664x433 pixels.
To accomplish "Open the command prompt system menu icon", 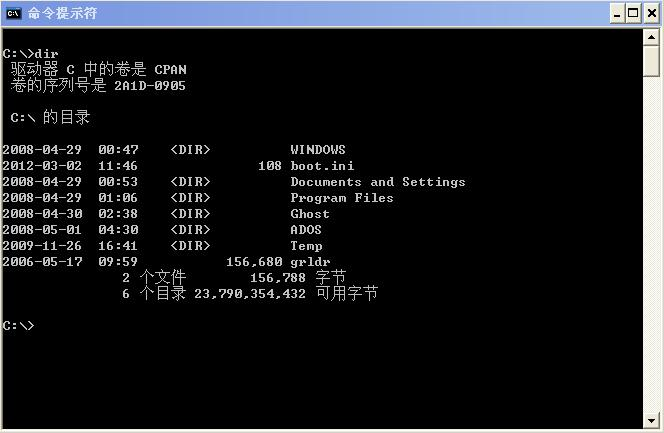I will [14, 14].
